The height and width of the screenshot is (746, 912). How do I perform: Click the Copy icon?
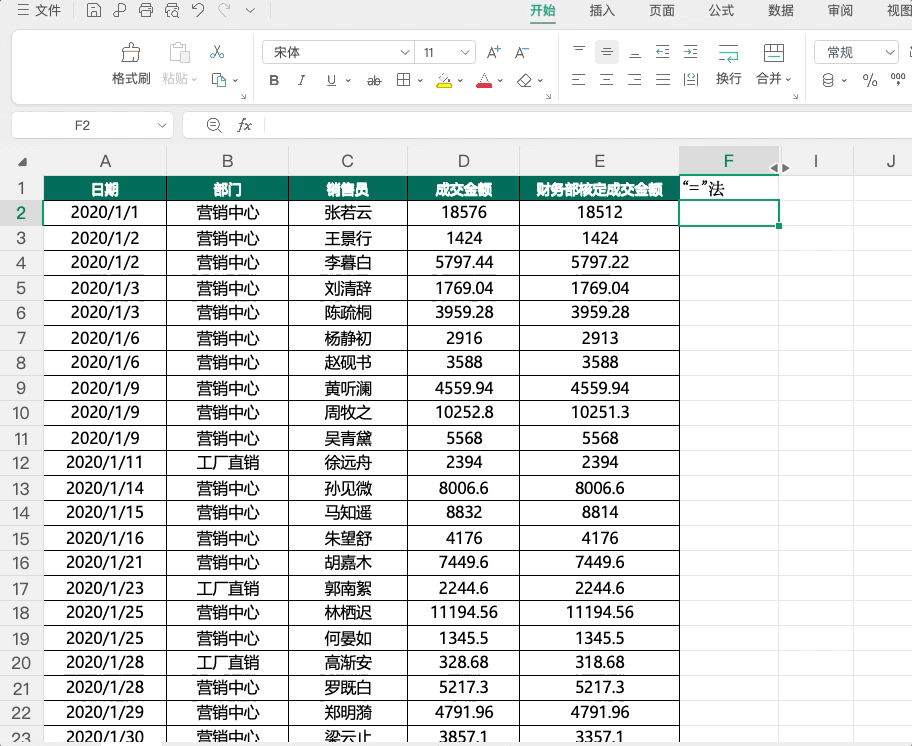[219, 80]
